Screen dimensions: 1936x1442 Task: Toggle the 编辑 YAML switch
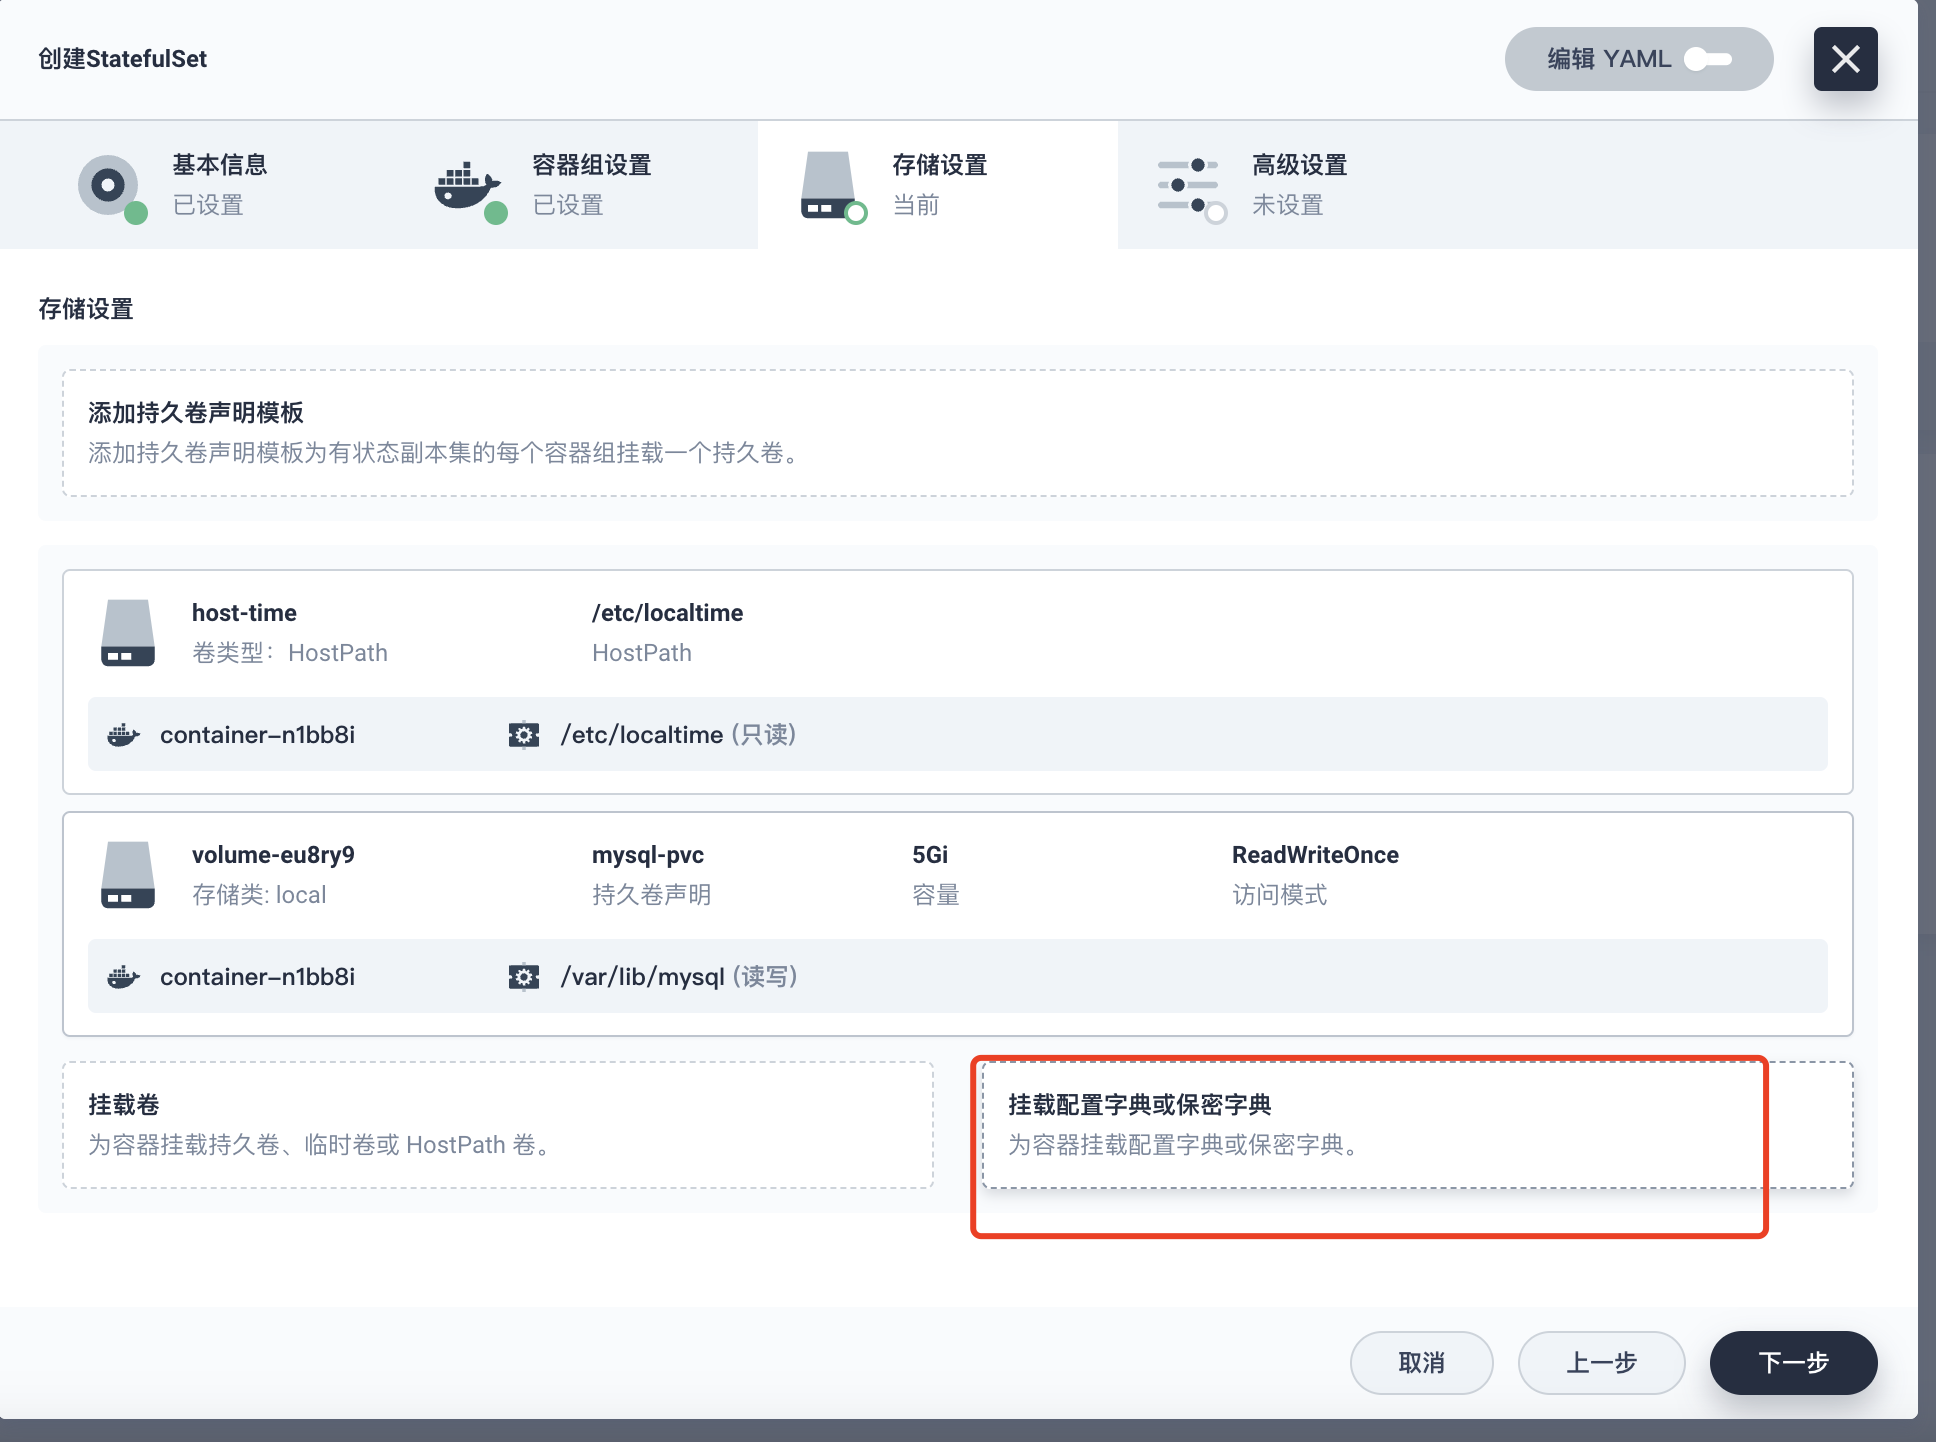coord(1707,59)
